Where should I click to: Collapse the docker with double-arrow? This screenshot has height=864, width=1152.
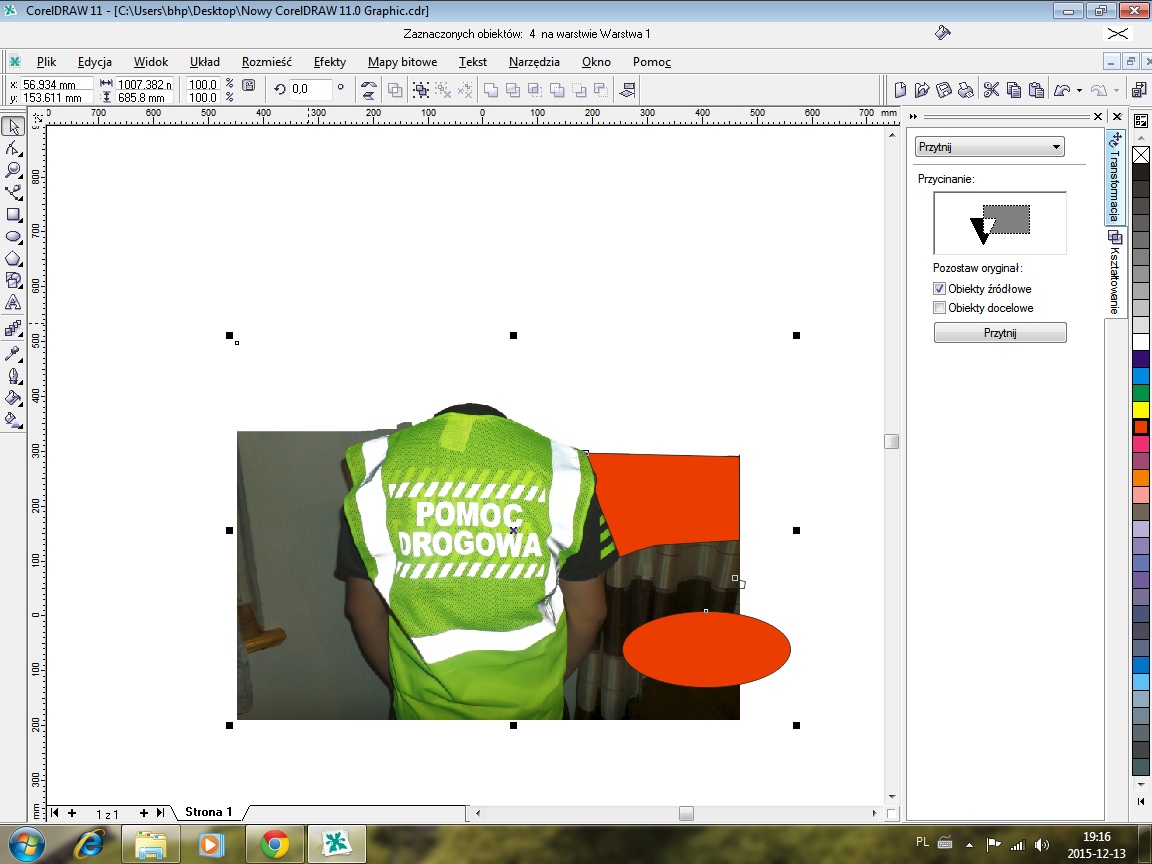(x=912, y=116)
